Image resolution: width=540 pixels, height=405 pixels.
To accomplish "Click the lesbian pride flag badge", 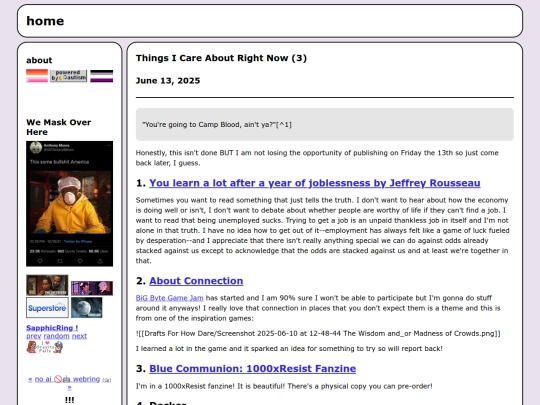I will click(x=37, y=76).
